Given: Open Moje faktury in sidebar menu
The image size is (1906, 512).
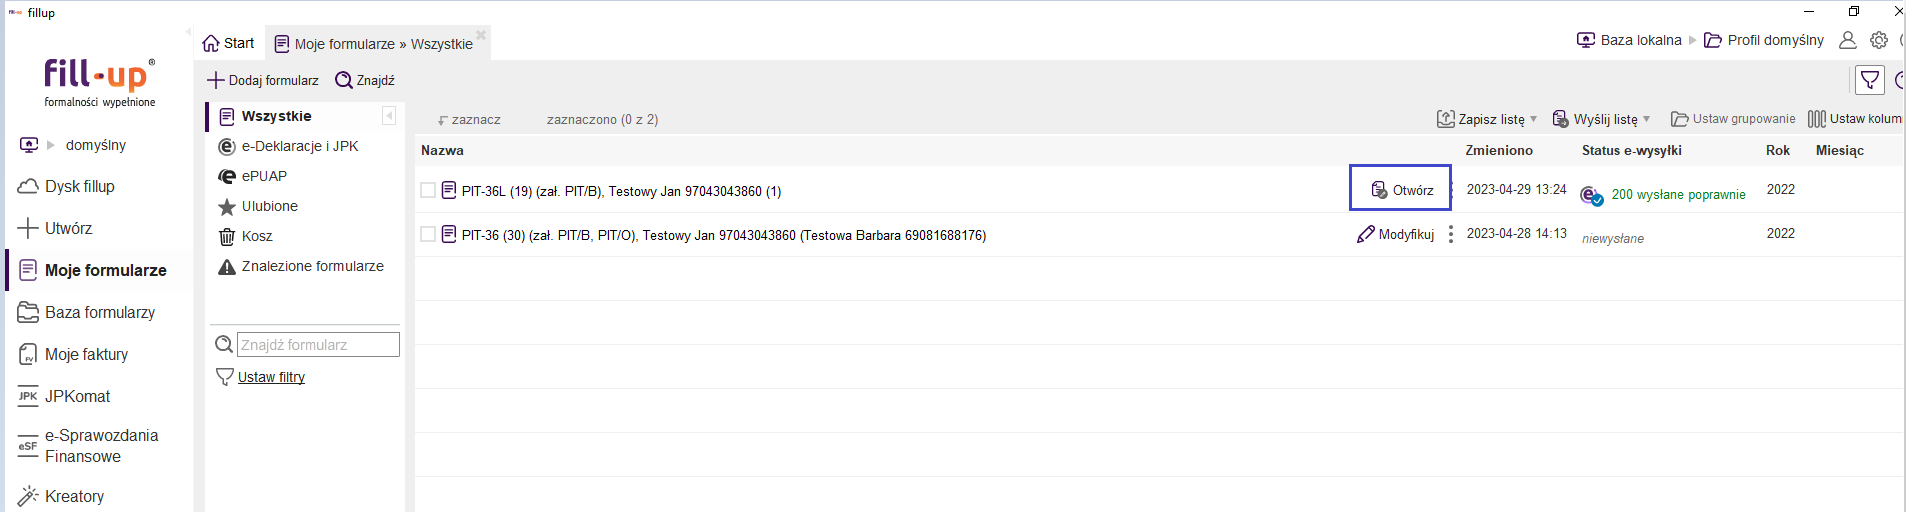Looking at the screenshot, I should pos(74,354).
